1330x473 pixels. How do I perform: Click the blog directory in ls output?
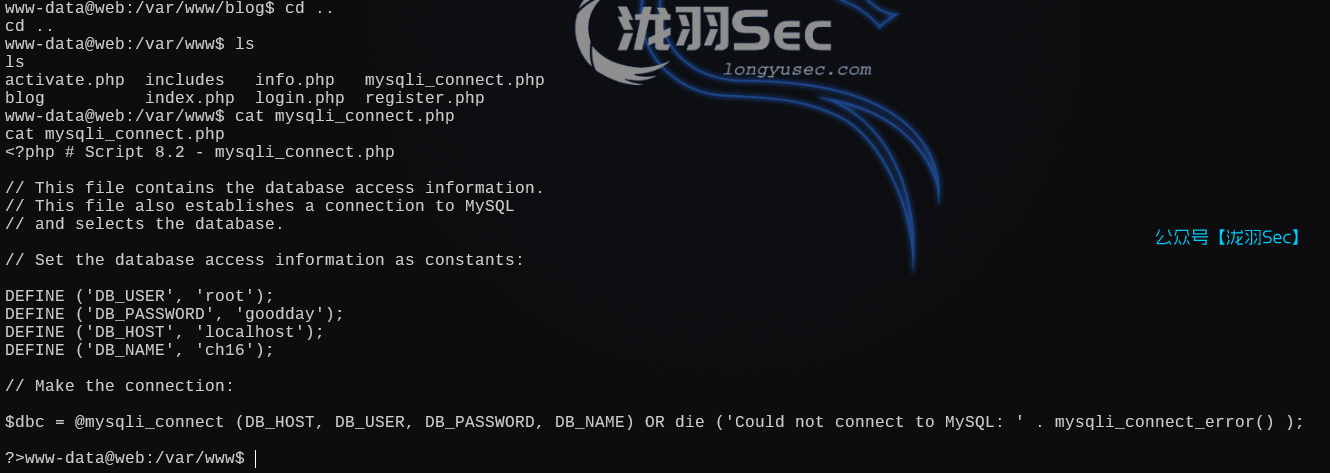25,98
